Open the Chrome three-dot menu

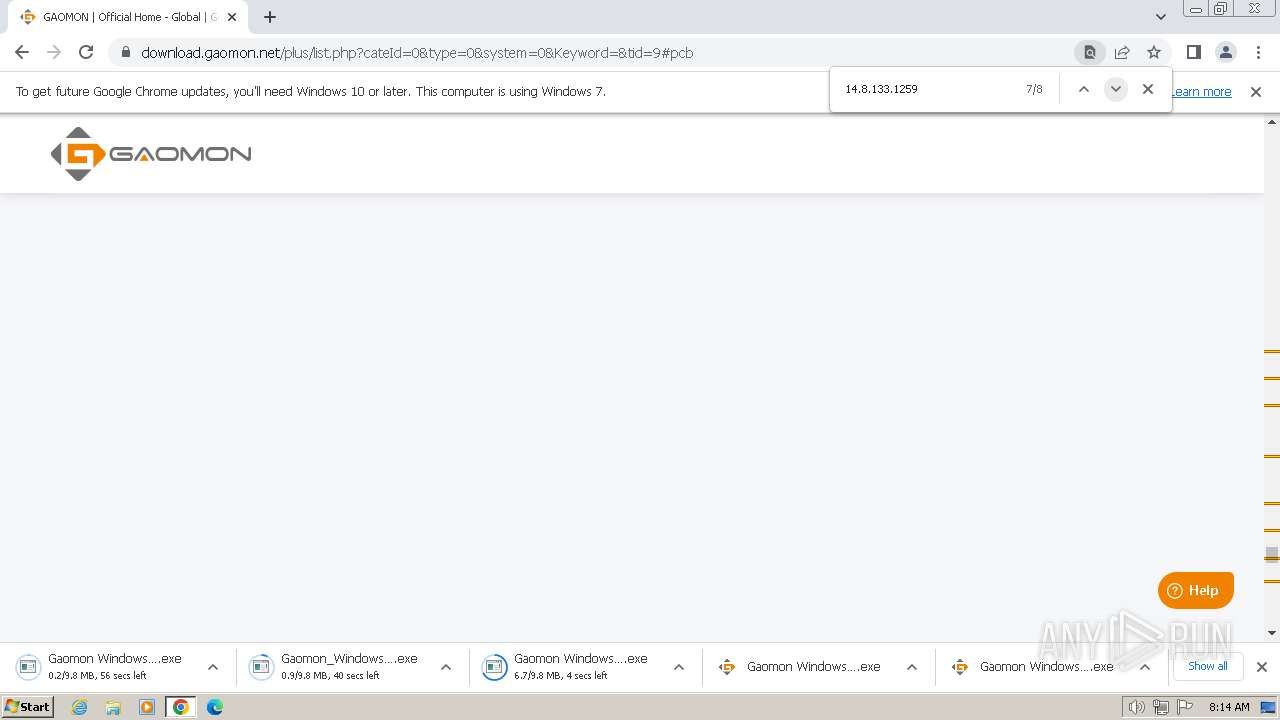pos(1258,52)
